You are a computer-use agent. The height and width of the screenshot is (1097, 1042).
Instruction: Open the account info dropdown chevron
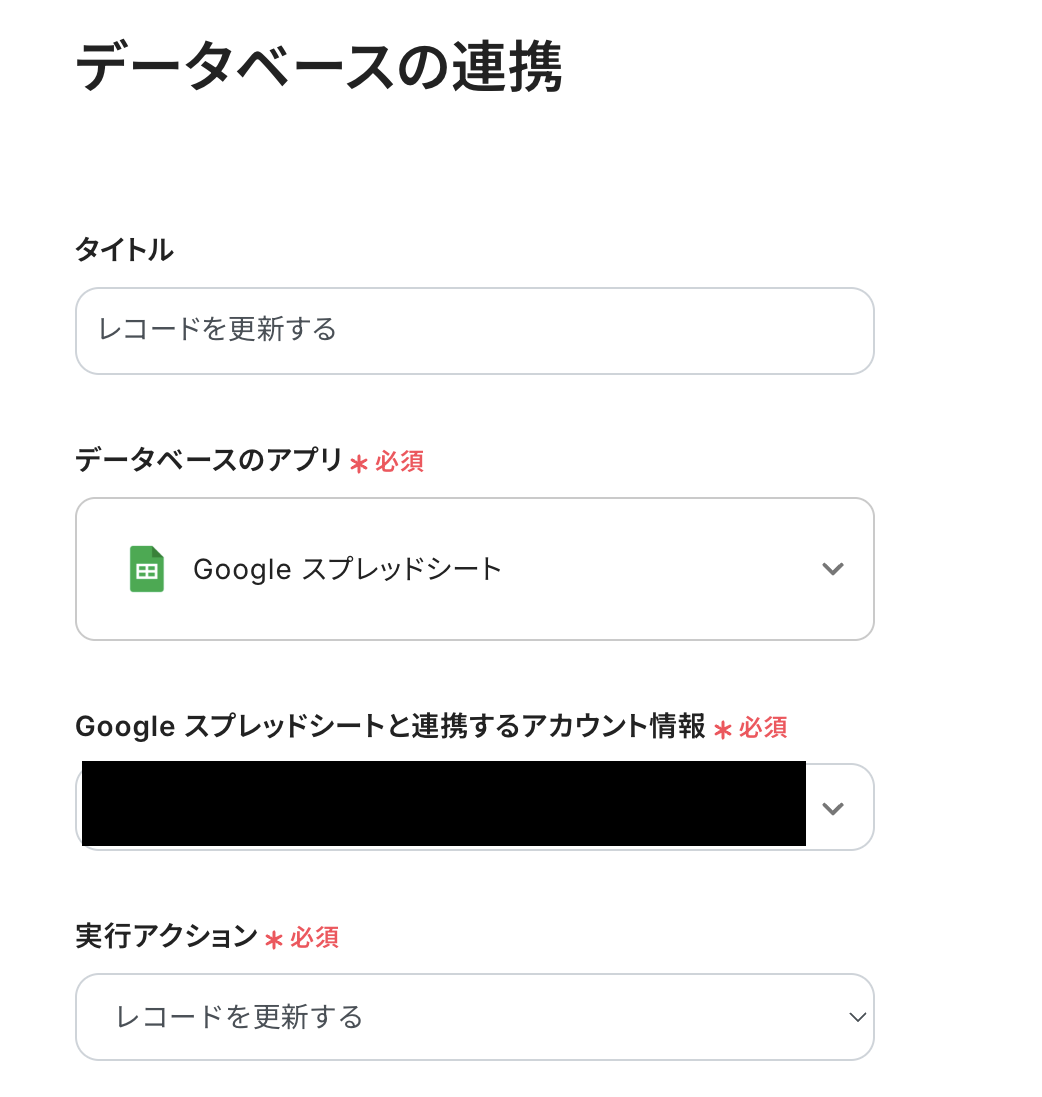(x=832, y=808)
